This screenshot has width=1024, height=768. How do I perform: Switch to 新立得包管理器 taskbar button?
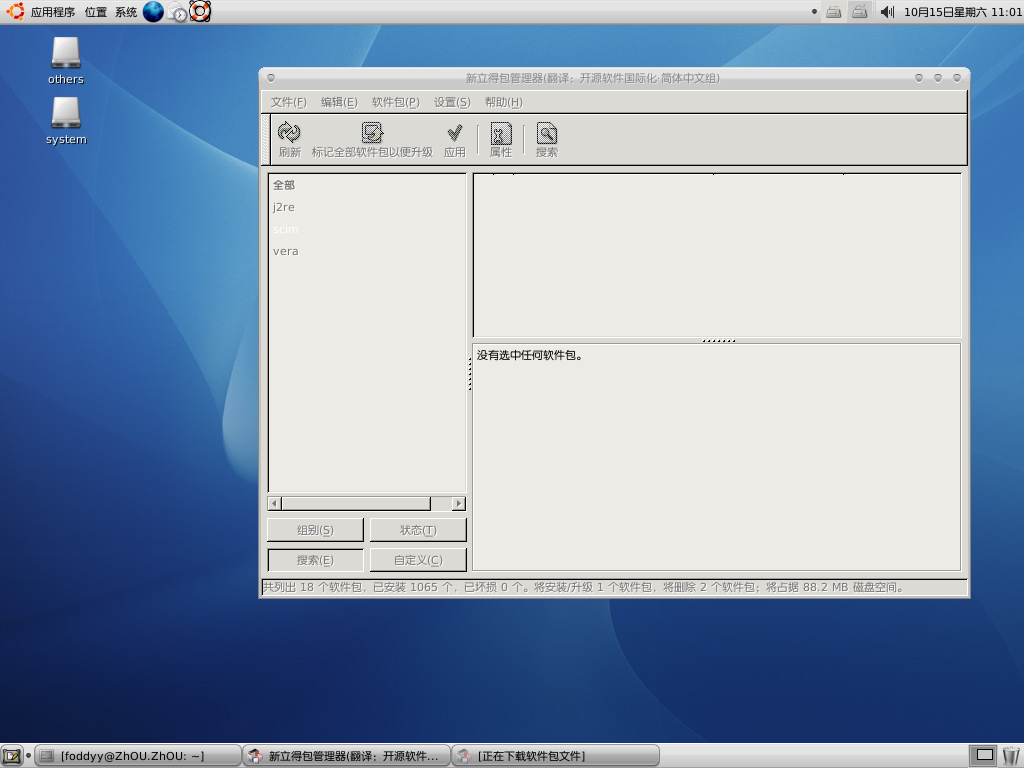tap(346, 756)
